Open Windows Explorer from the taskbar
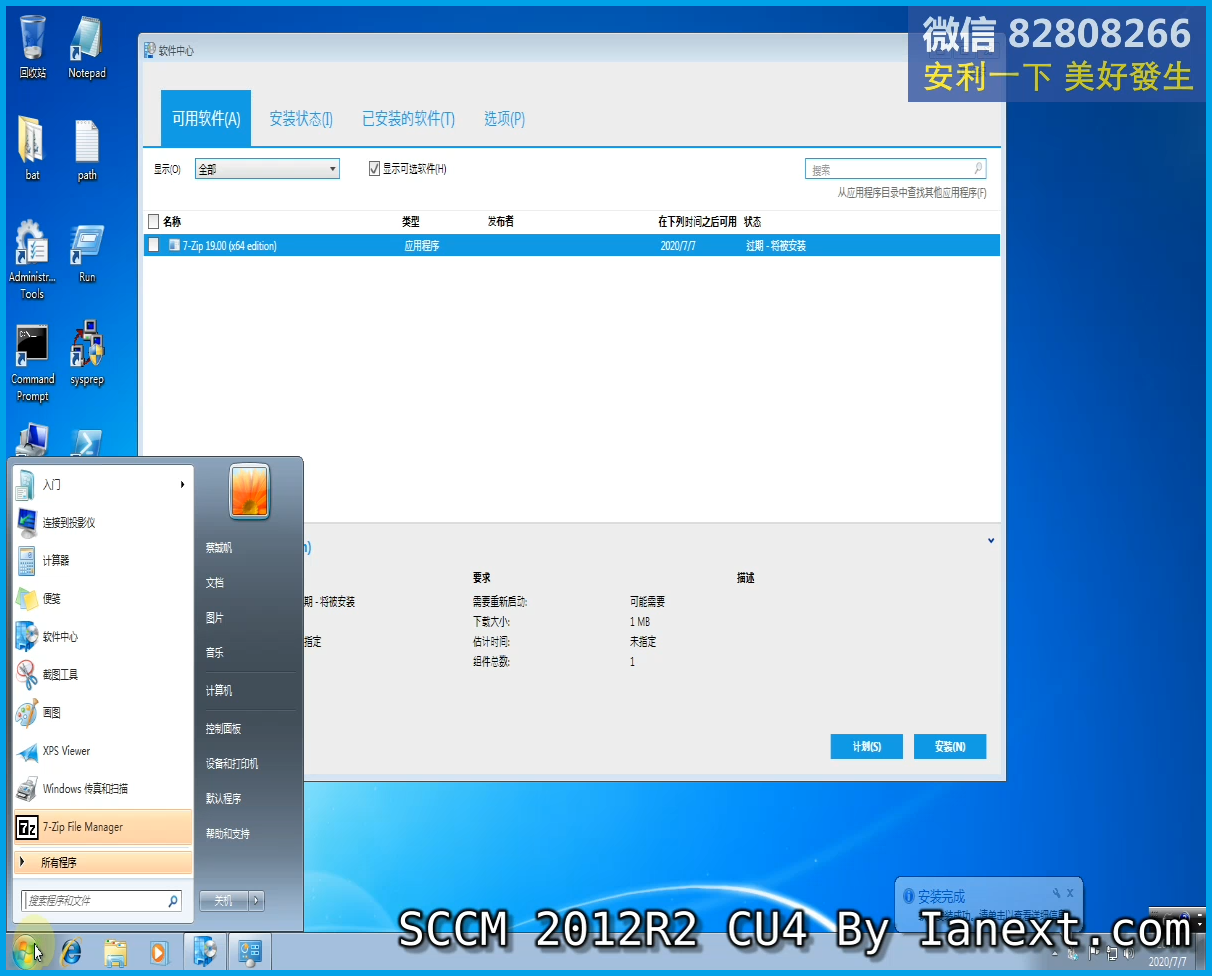 [115, 952]
